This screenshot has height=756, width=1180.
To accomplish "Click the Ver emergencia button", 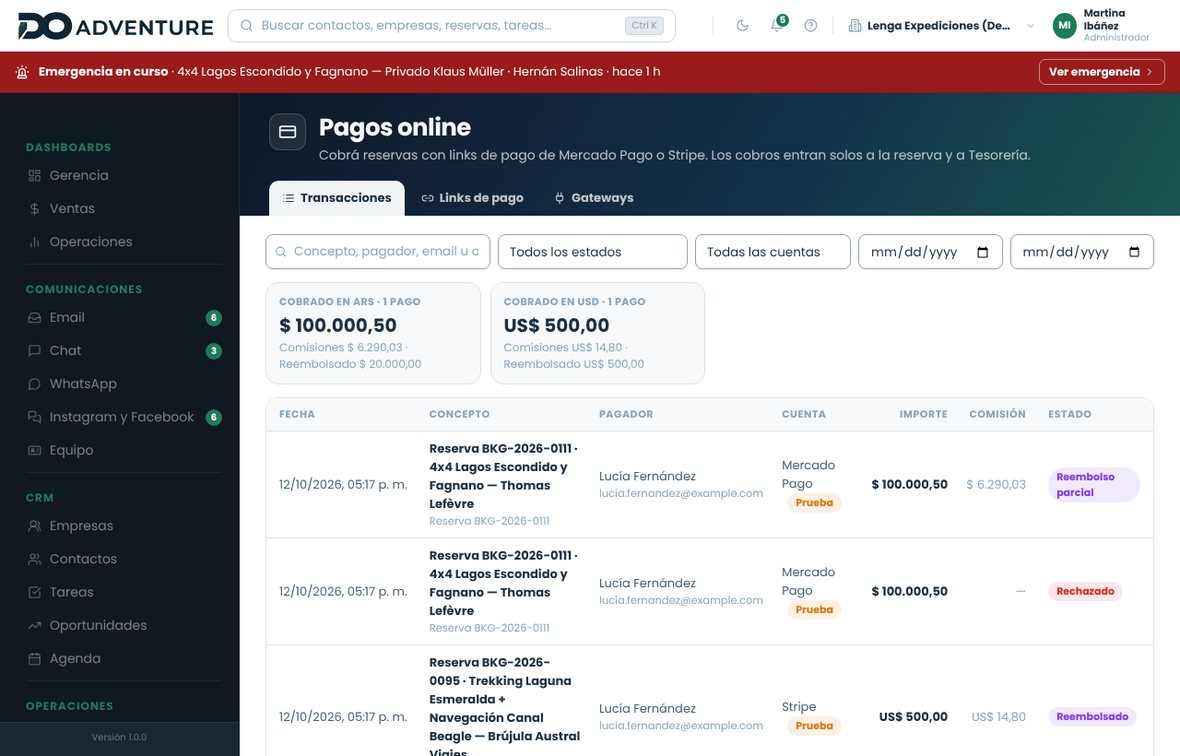I will (1102, 72).
